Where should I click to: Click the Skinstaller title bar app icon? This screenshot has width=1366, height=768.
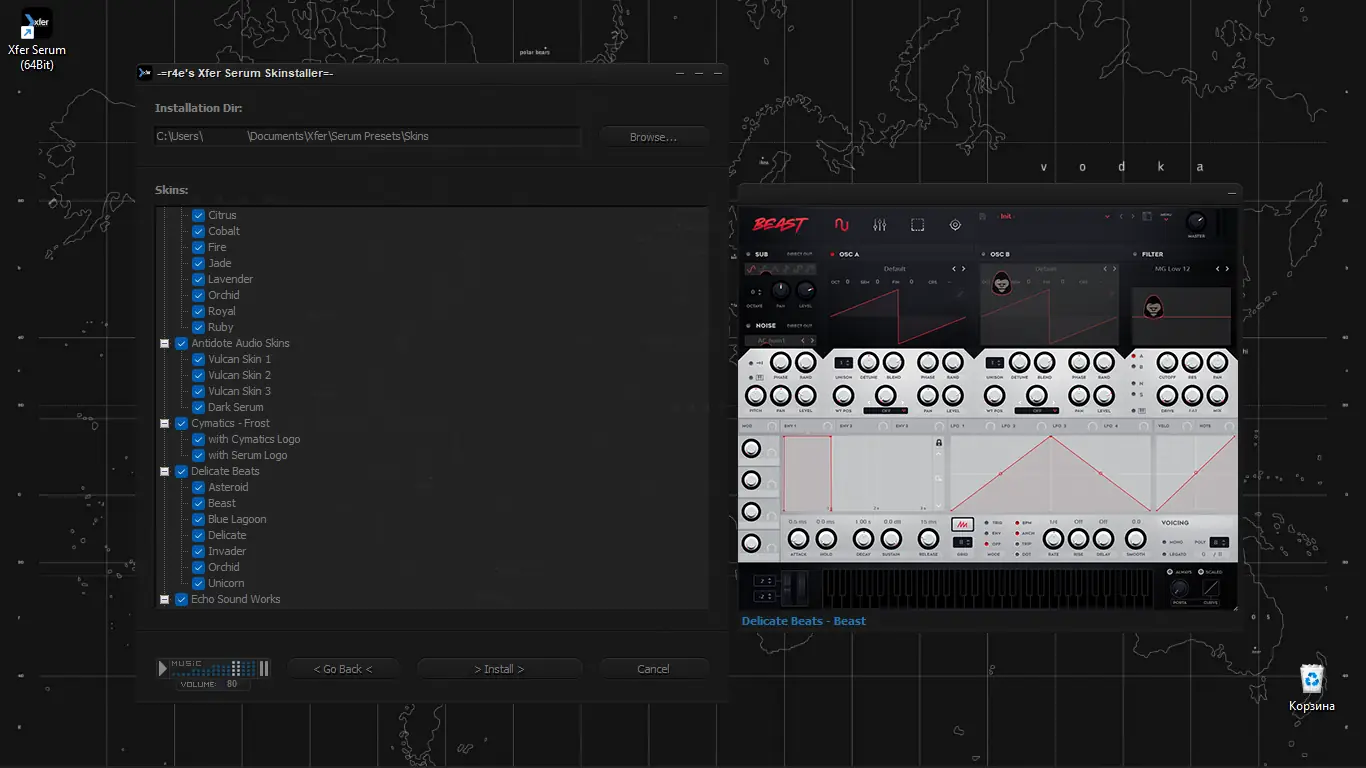[x=145, y=73]
